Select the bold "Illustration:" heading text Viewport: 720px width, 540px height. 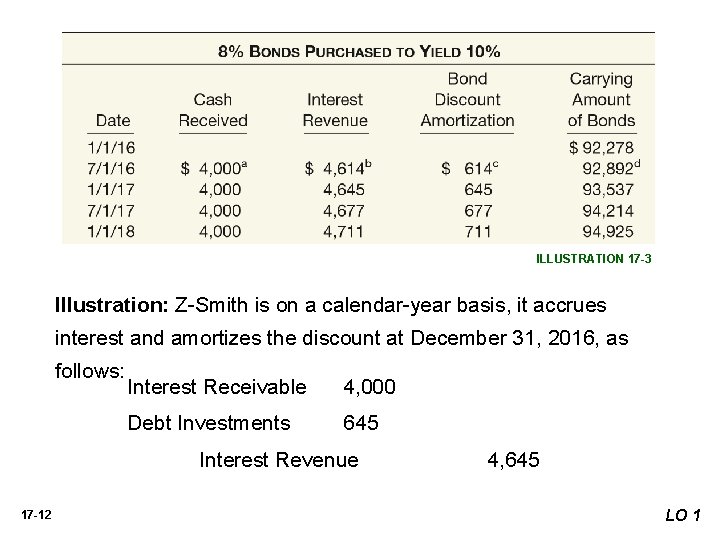pyautogui.click(x=113, y=303)
